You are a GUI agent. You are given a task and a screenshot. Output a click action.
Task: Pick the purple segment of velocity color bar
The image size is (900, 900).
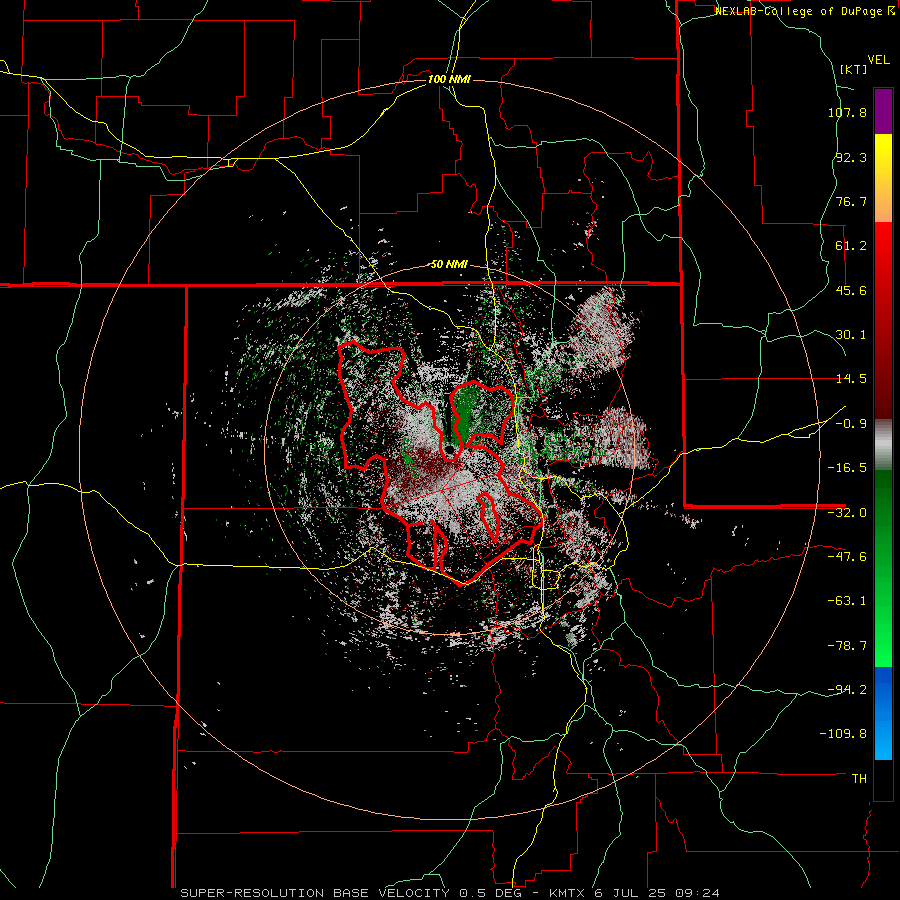tap(883, 111)
